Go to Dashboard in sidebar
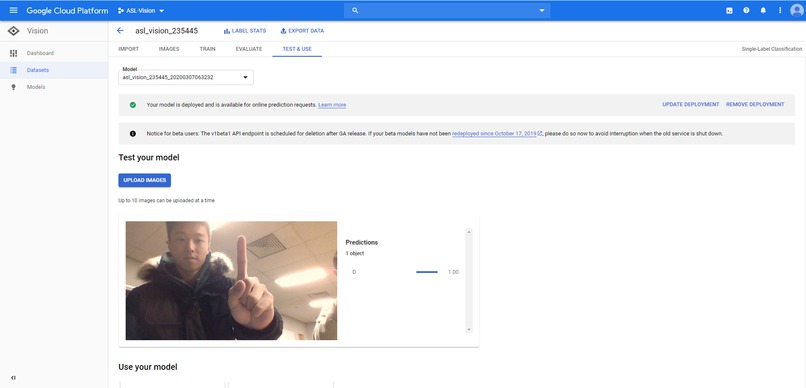Screen dimensions: 806x388 point(40,53)
